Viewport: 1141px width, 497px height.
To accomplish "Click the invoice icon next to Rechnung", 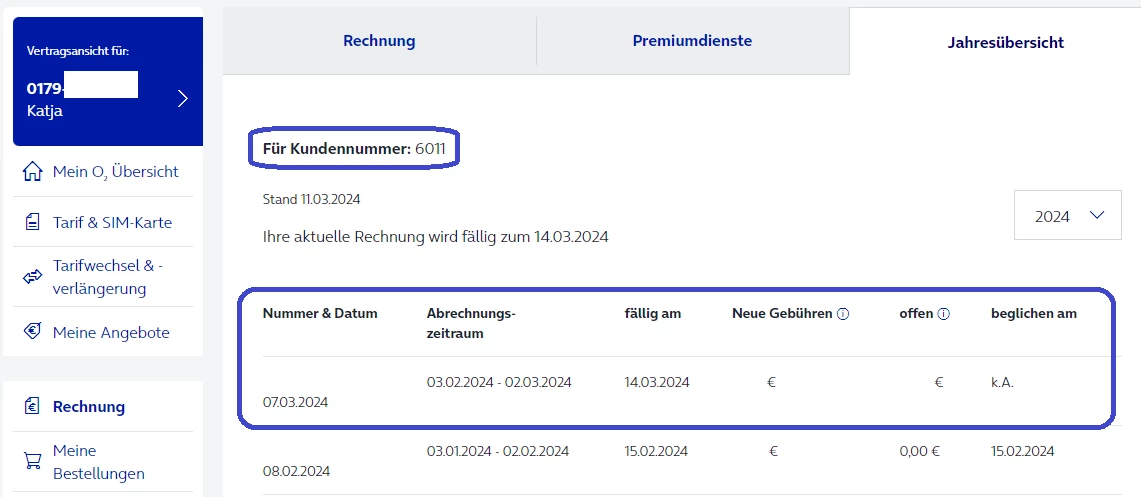I will pos(33,407).
